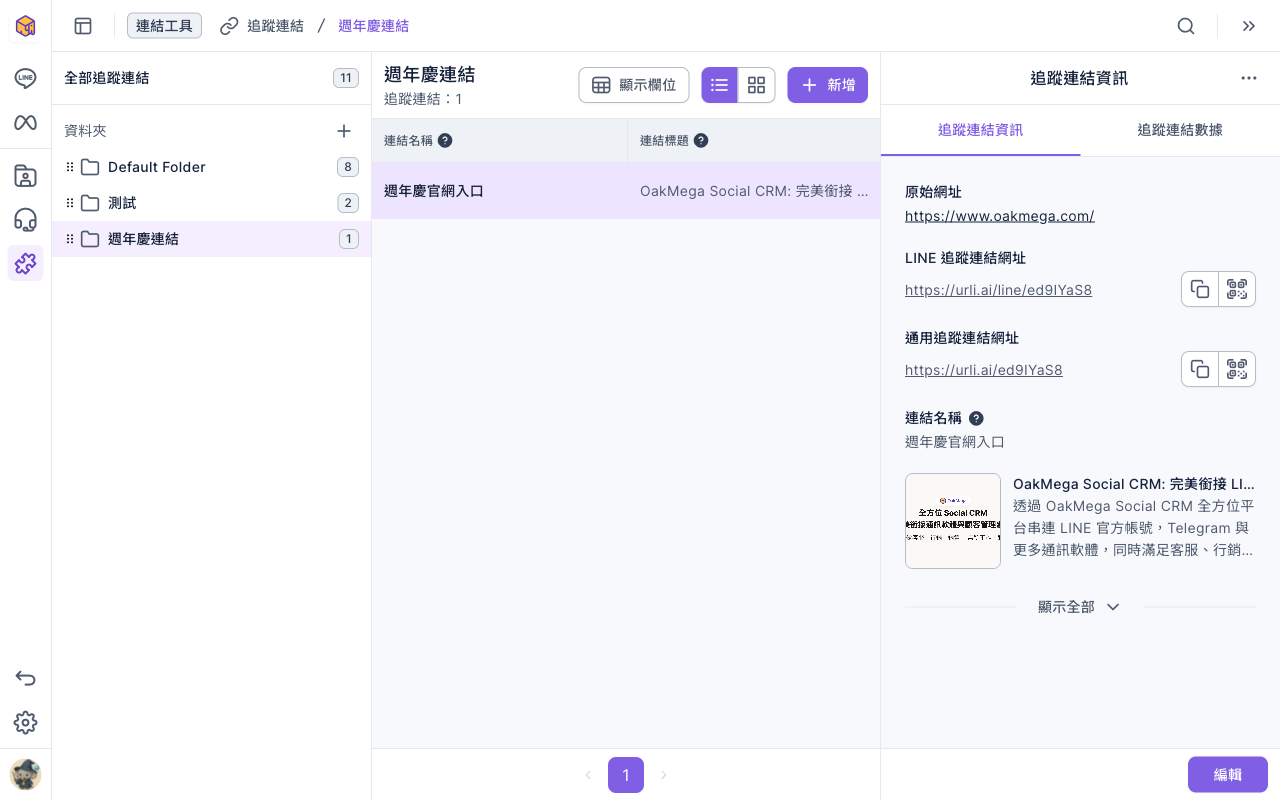Go to 追蹤連結 breadcrumb
Viewport: 1280px width, 800px height.
point(262,26)
